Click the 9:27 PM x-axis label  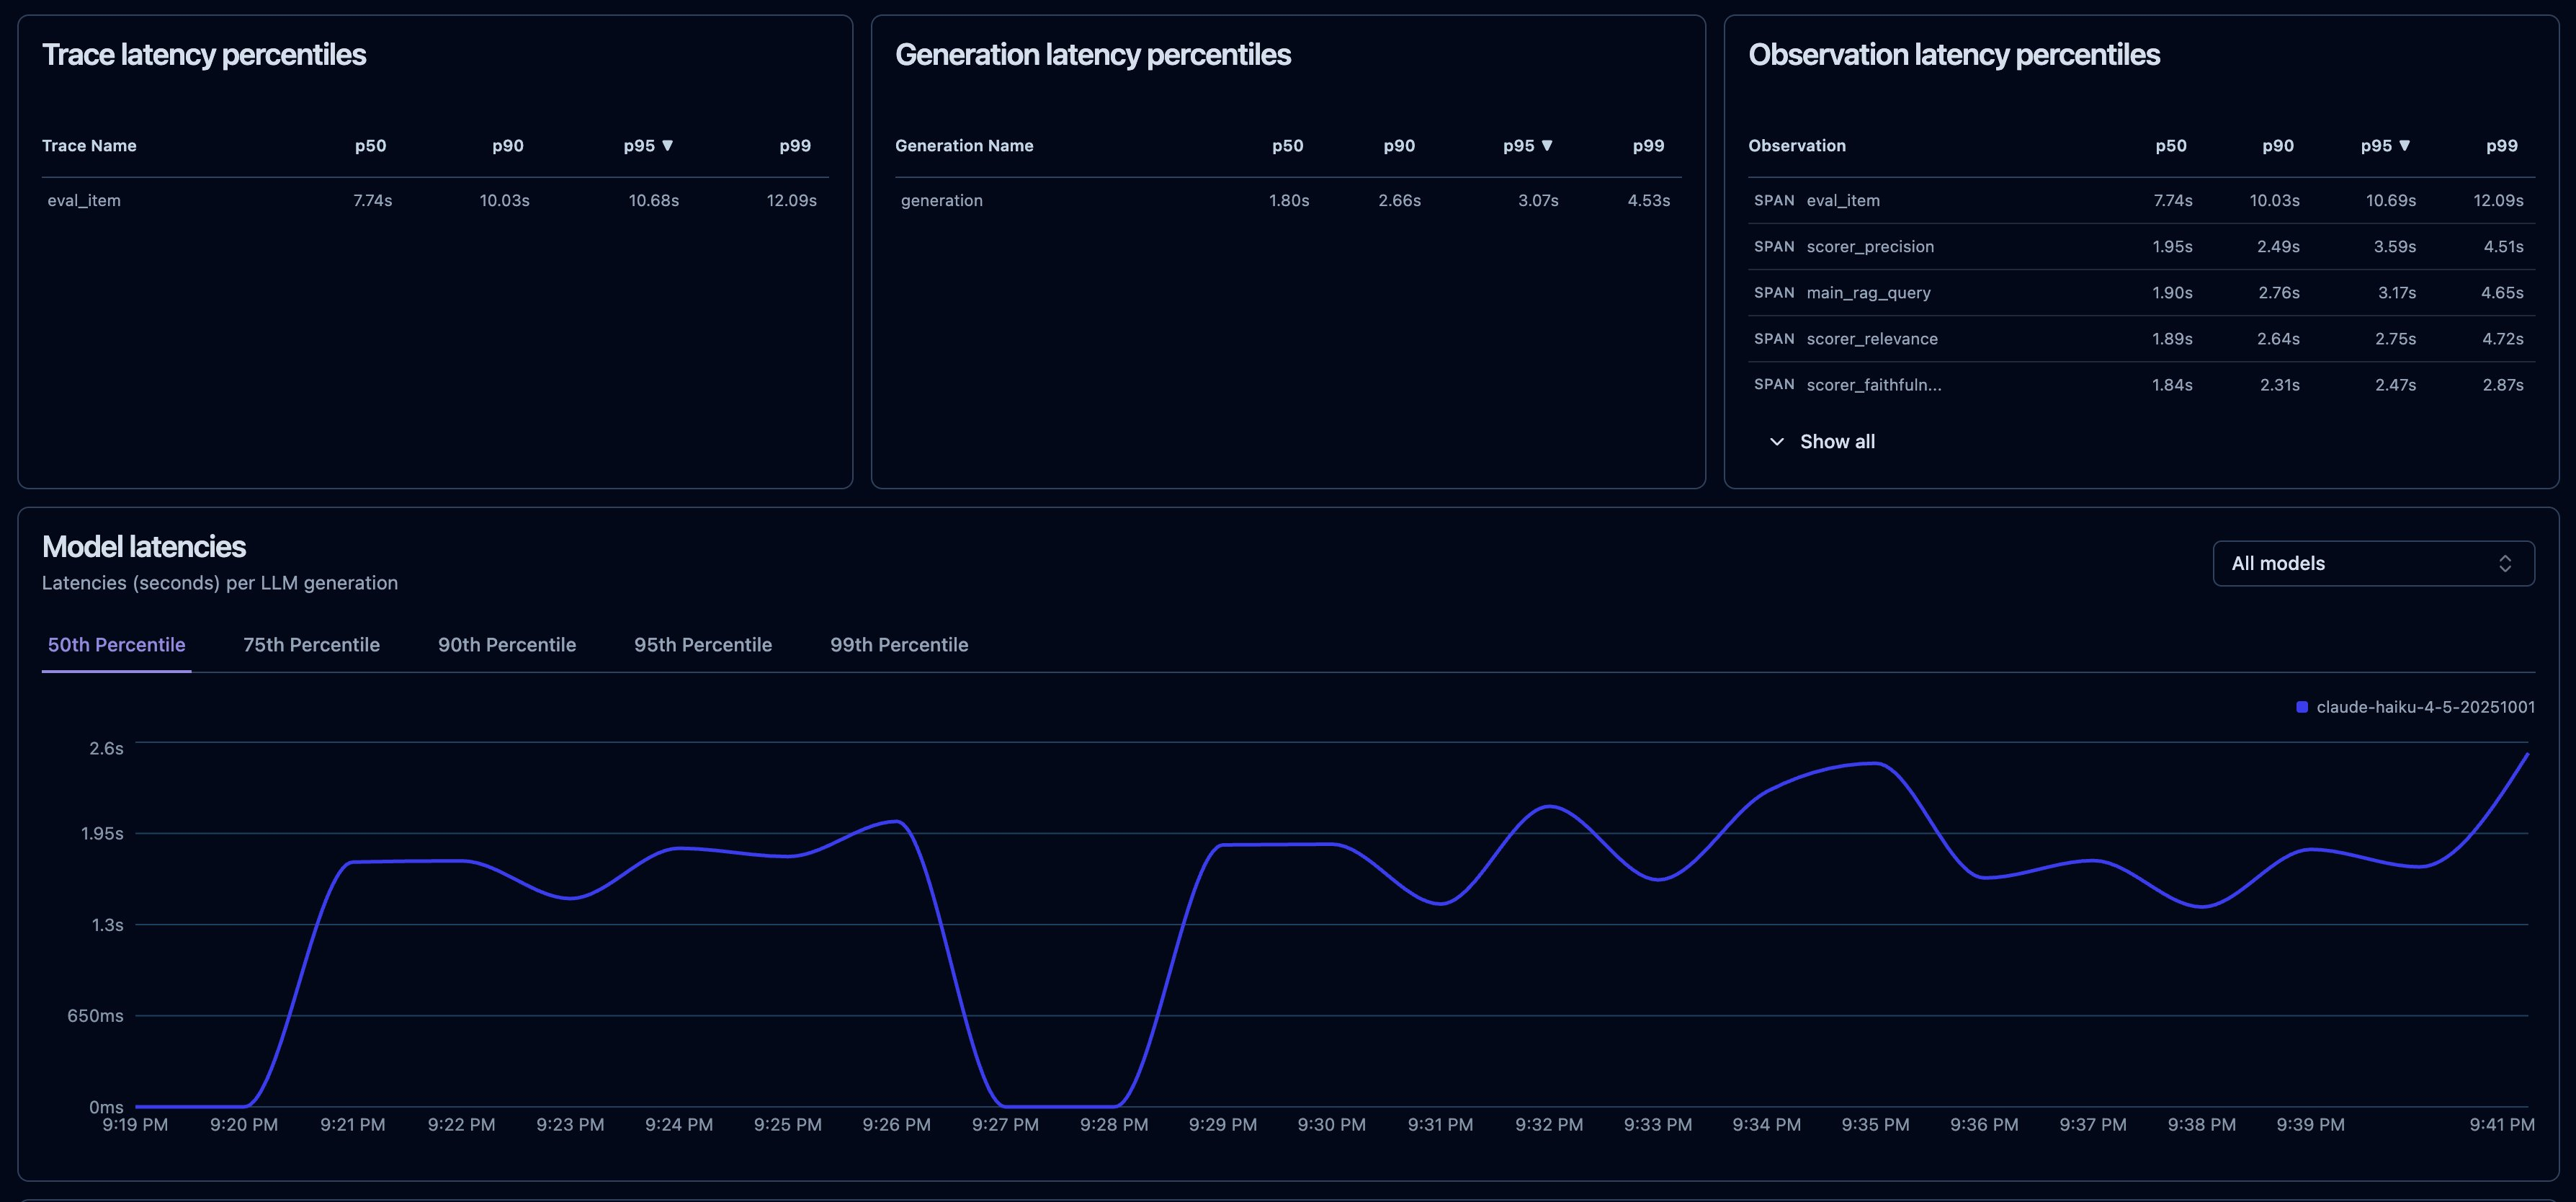click(x=1005, y=1125)
